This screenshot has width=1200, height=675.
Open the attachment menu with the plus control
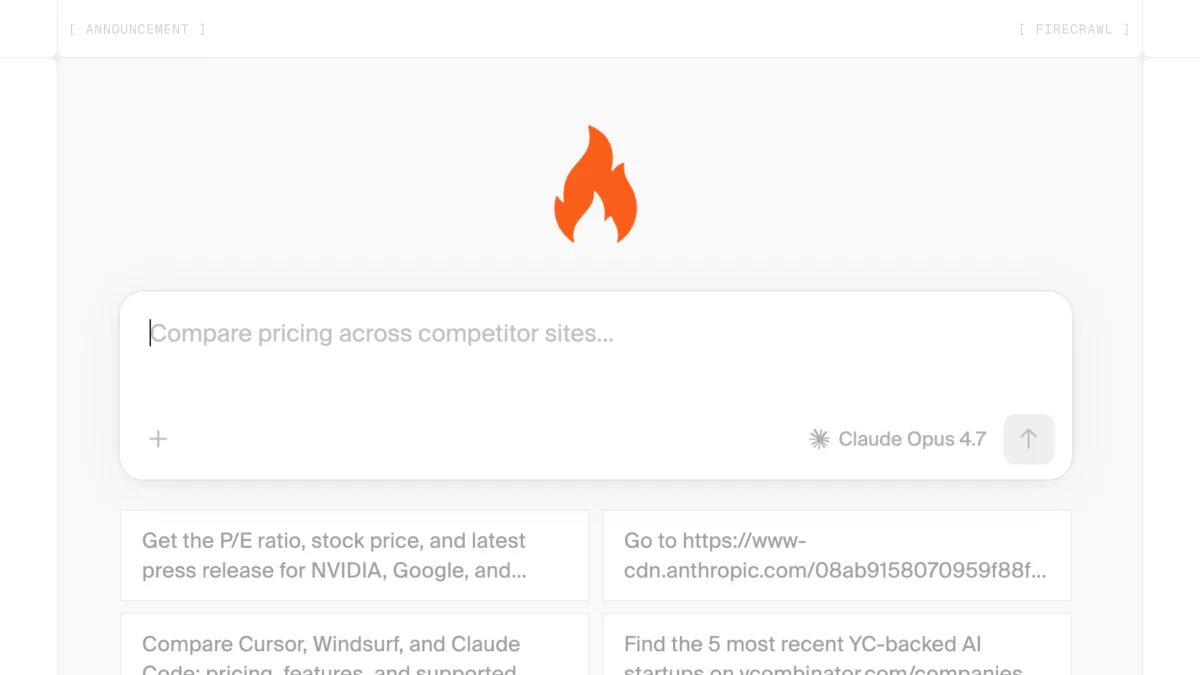157,439
